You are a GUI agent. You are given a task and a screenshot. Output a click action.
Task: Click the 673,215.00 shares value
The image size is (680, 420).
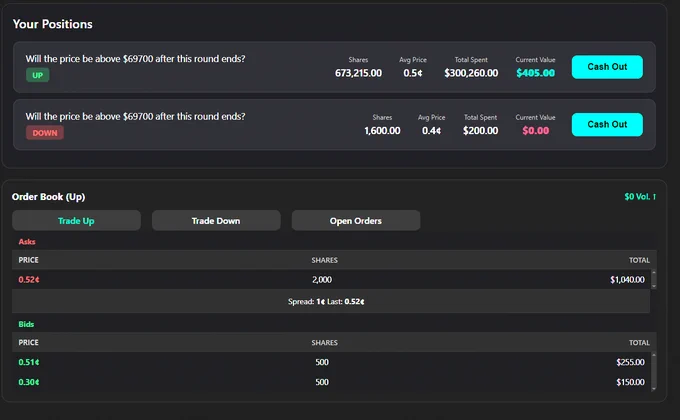[358, 73]
